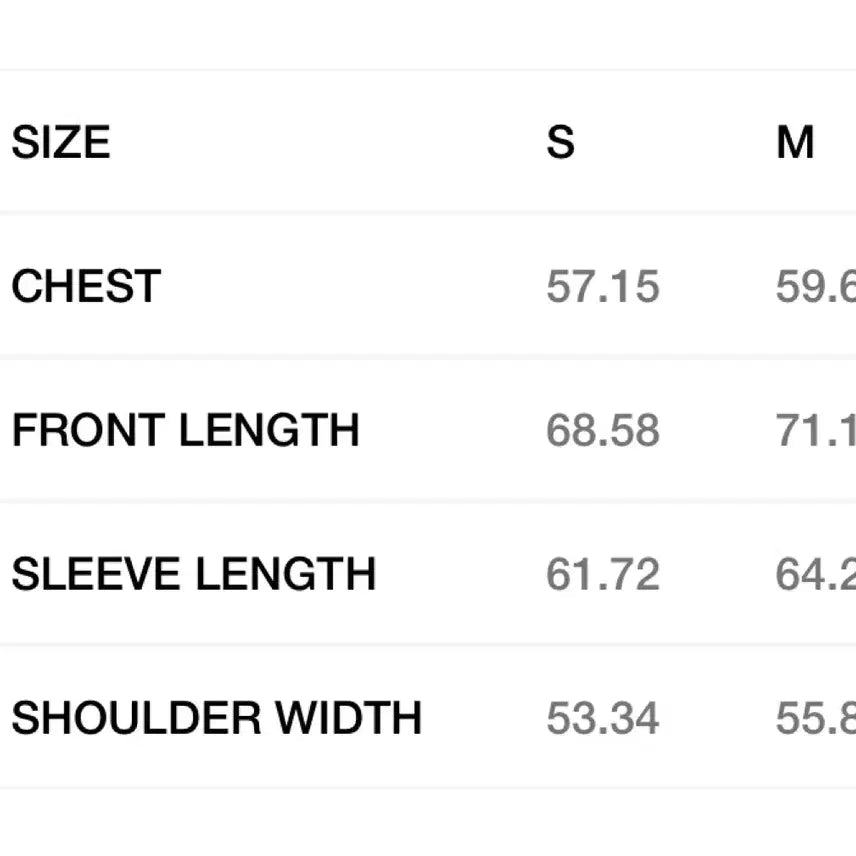Click front length value 68.58
The width and height of the screenshot is (856, 856).
point(603,430)
